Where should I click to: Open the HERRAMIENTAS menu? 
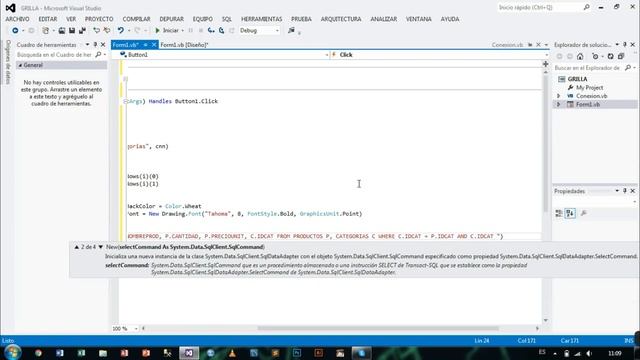[262, 19]
